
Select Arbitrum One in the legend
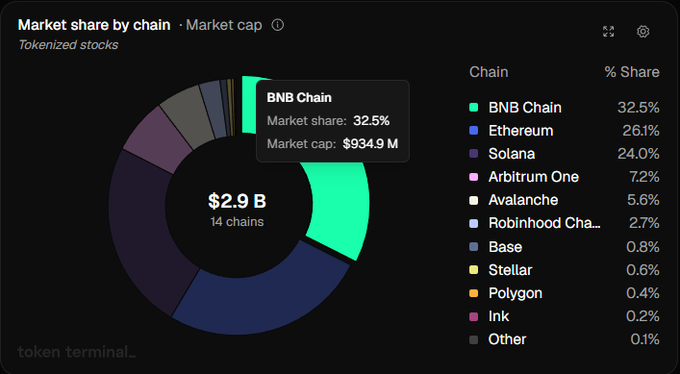533,177
